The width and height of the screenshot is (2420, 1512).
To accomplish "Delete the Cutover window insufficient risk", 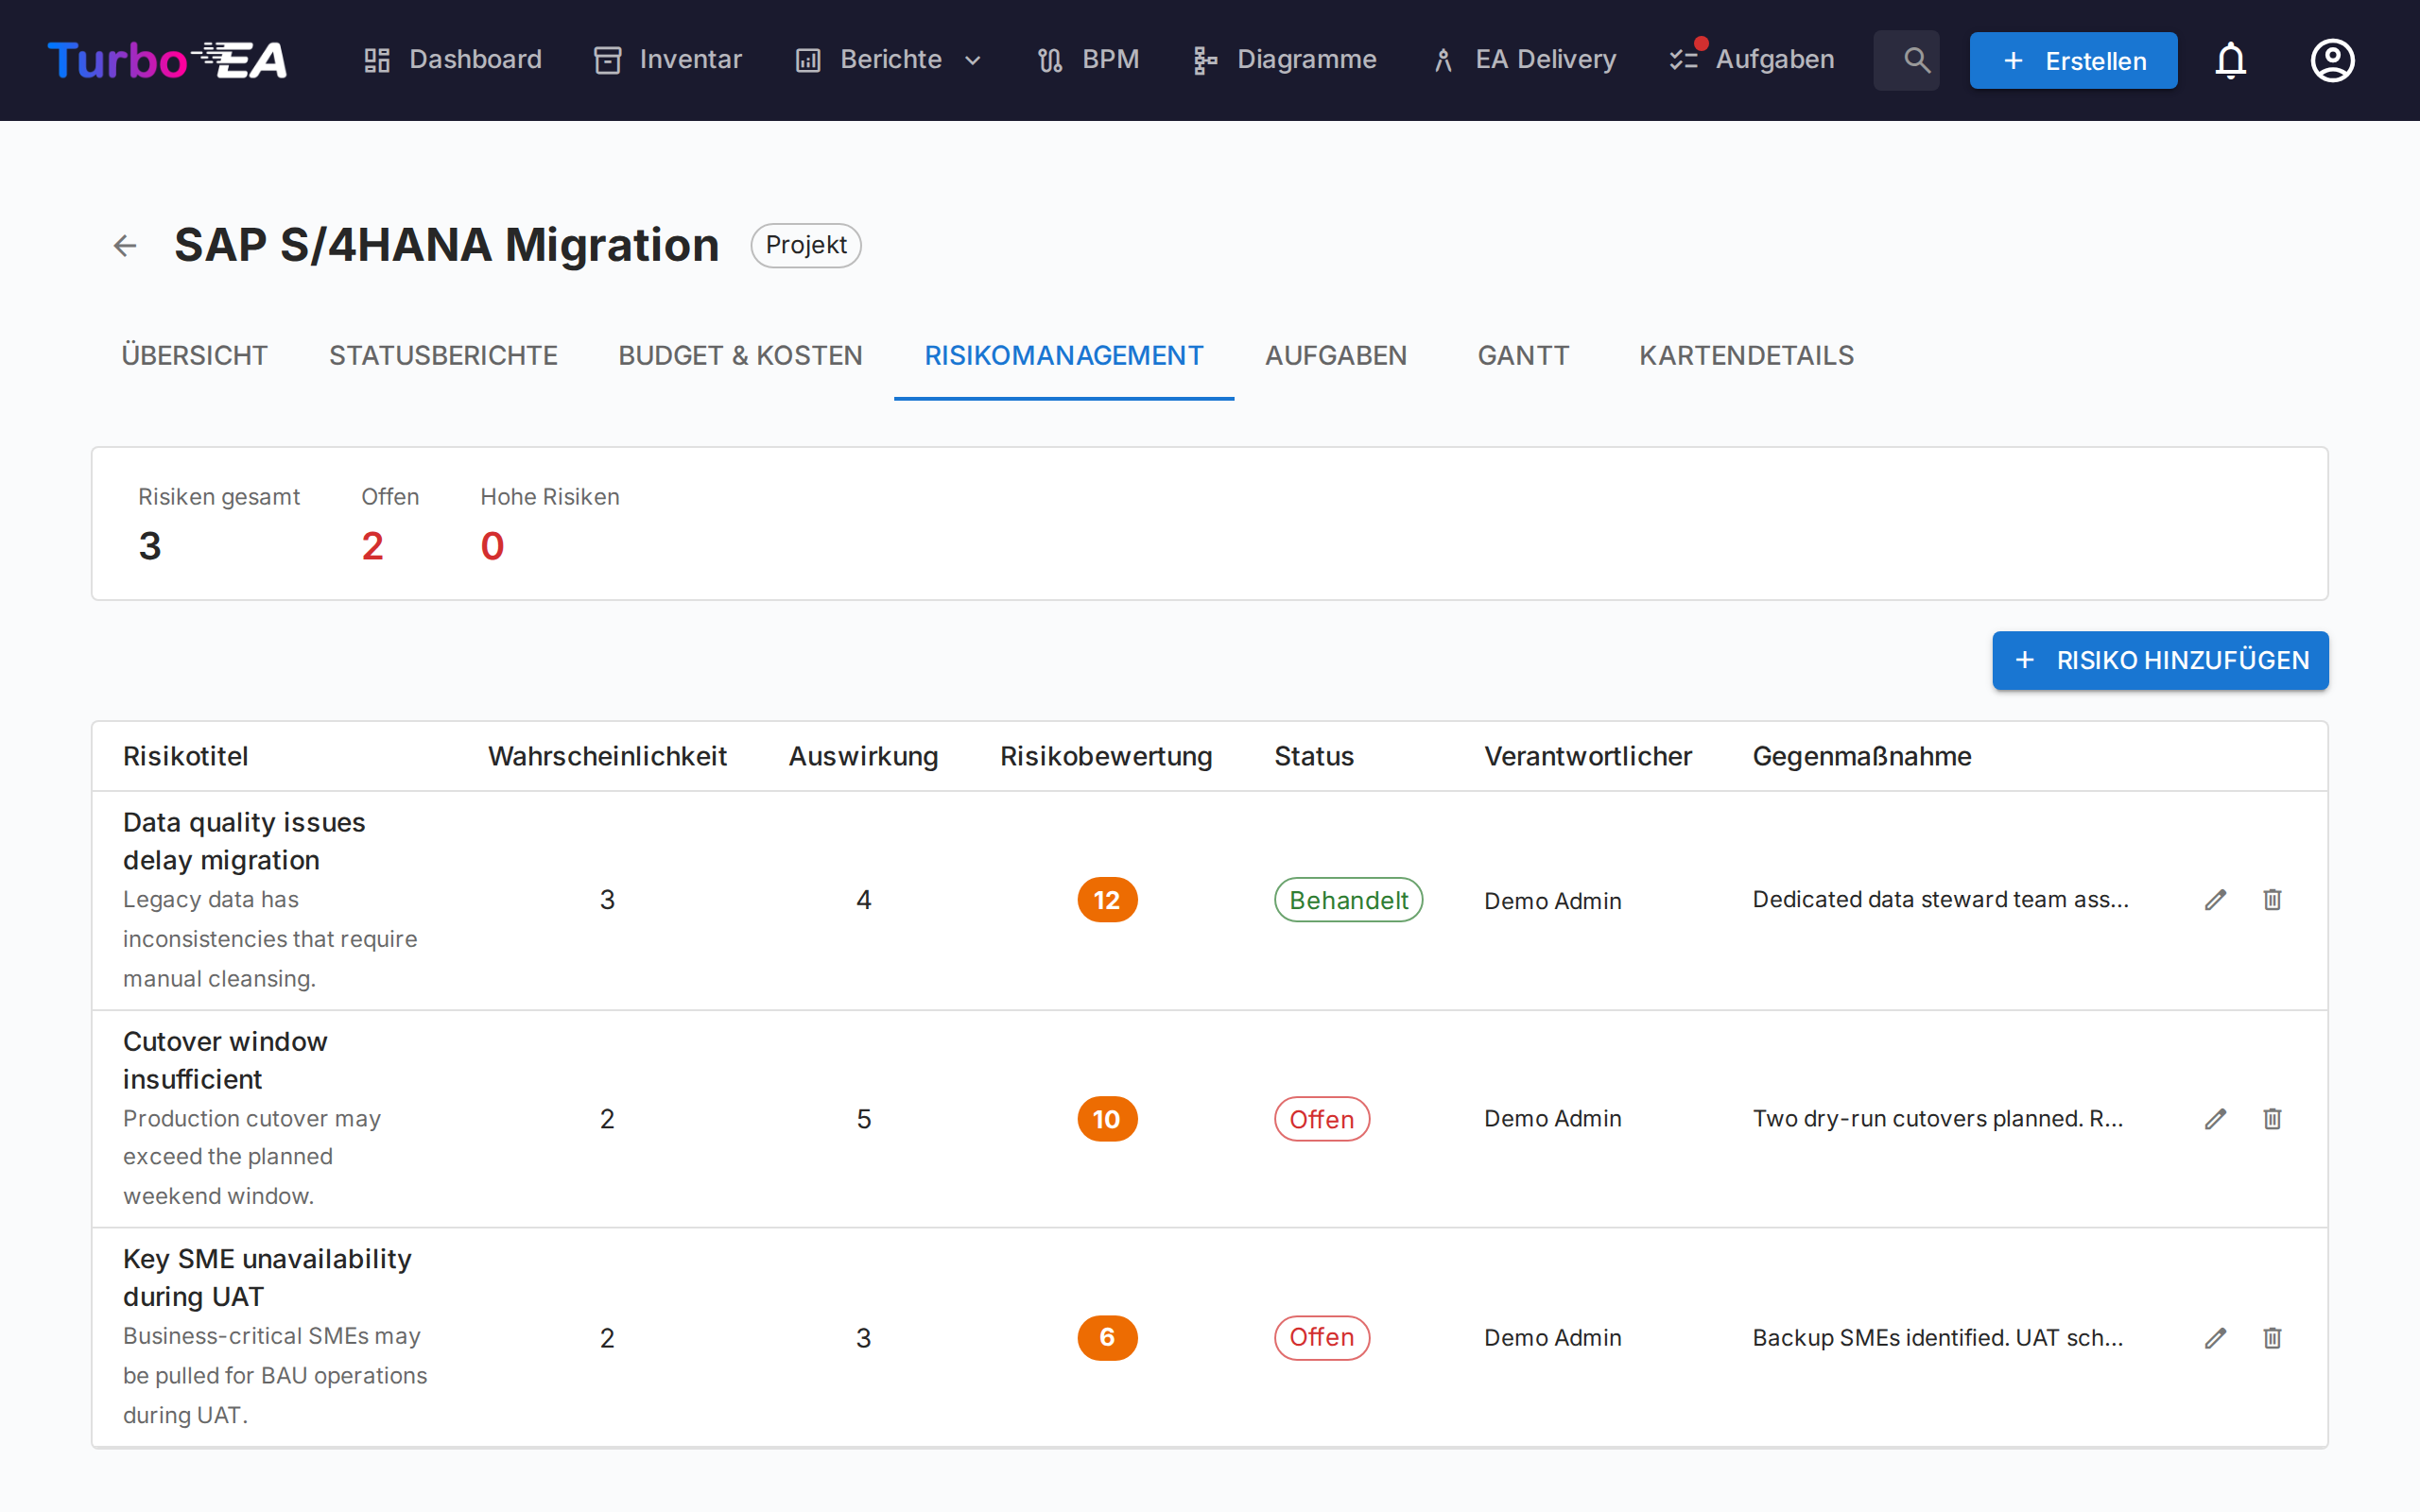I will click(2272, 1119).
